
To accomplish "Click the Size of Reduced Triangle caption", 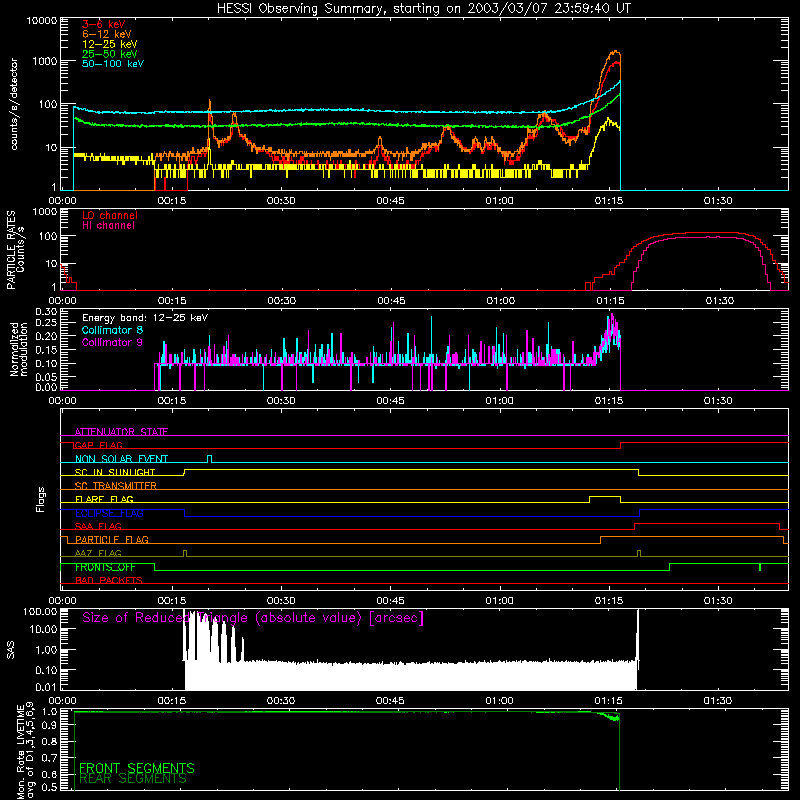I will pos(253,618).
